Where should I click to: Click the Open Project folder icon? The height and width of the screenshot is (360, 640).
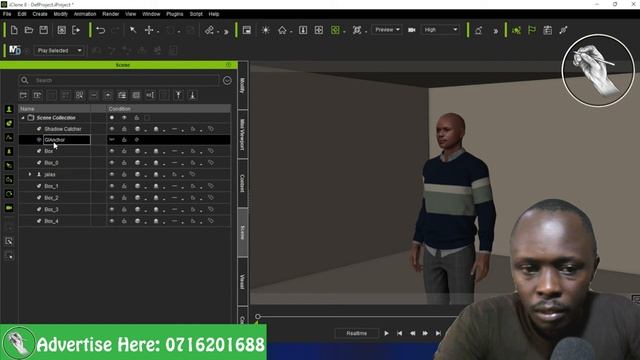point(29,30)
